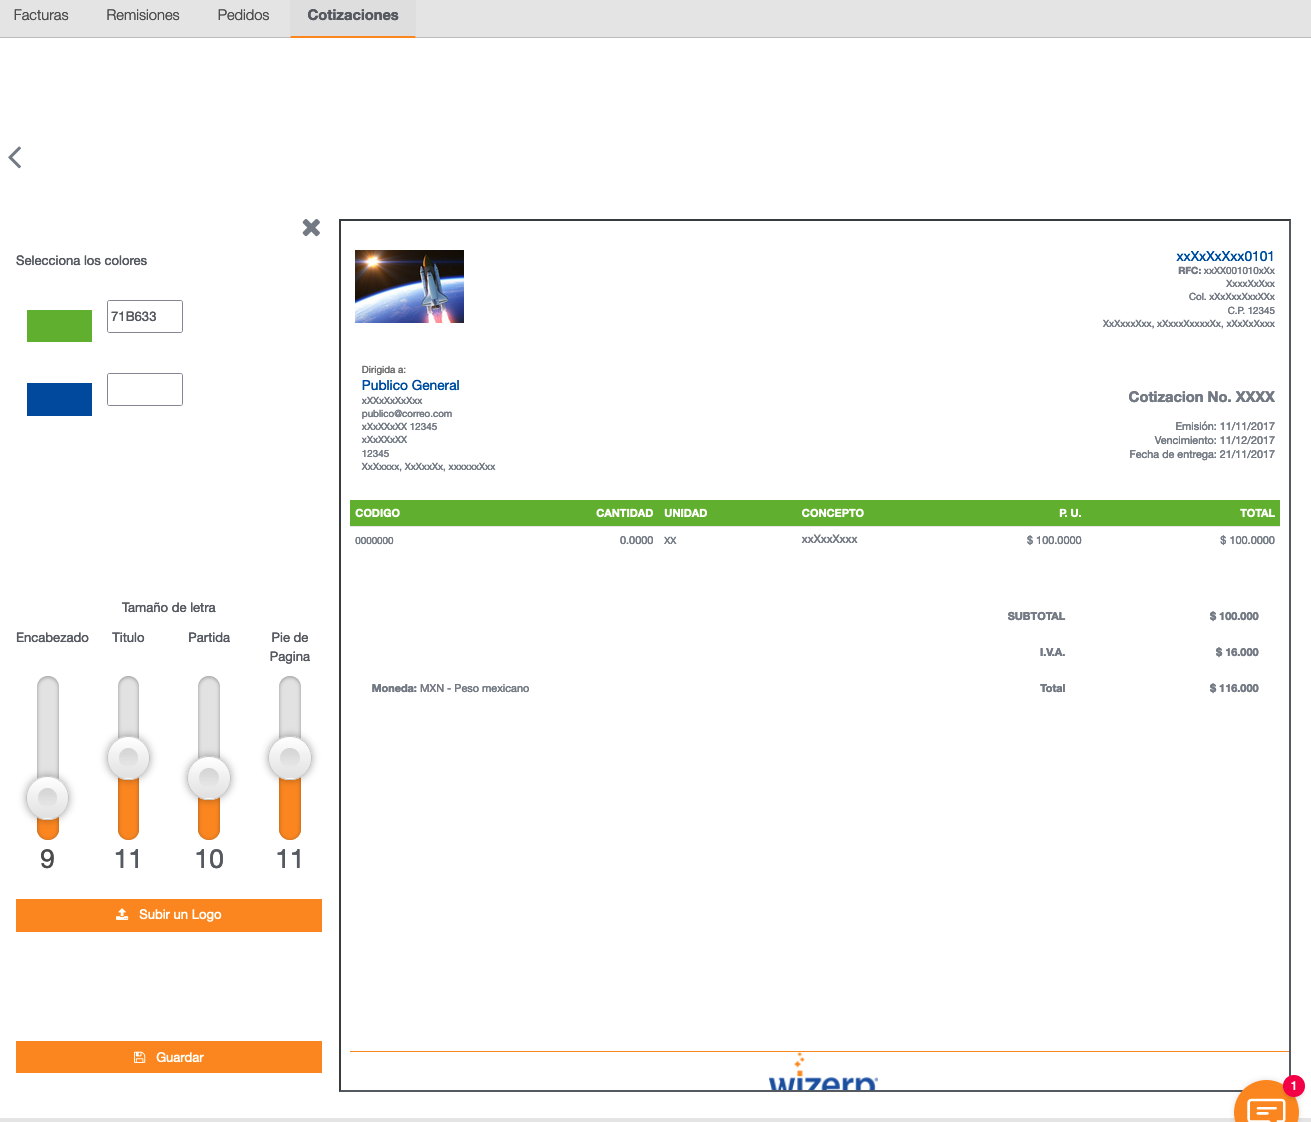Click the concept cell xxXxxXxxx
This screenshot has height=1122, width=1311.
tap(829, 539)
